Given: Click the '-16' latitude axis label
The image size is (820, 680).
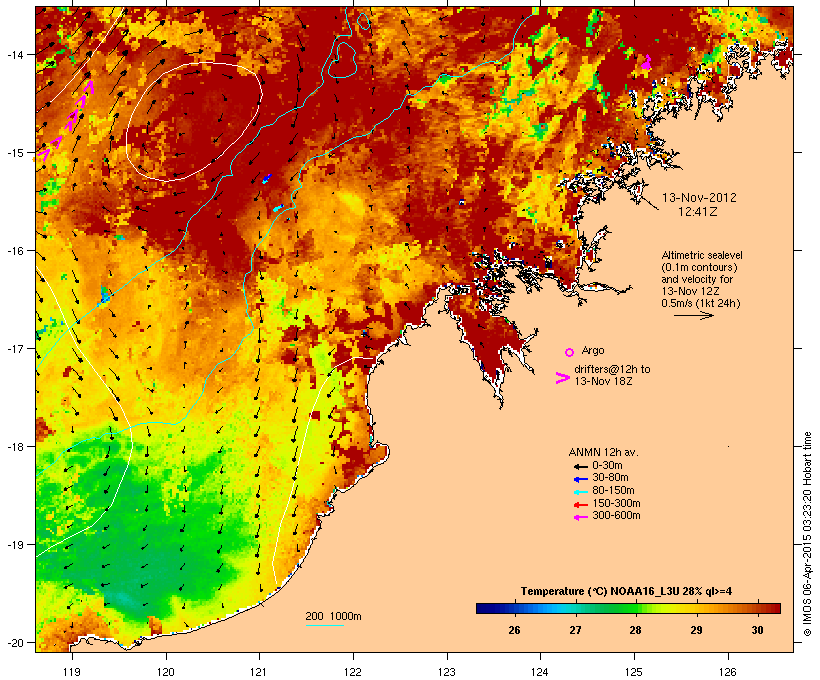Looking at the screenshot, I should coord(14,251).
